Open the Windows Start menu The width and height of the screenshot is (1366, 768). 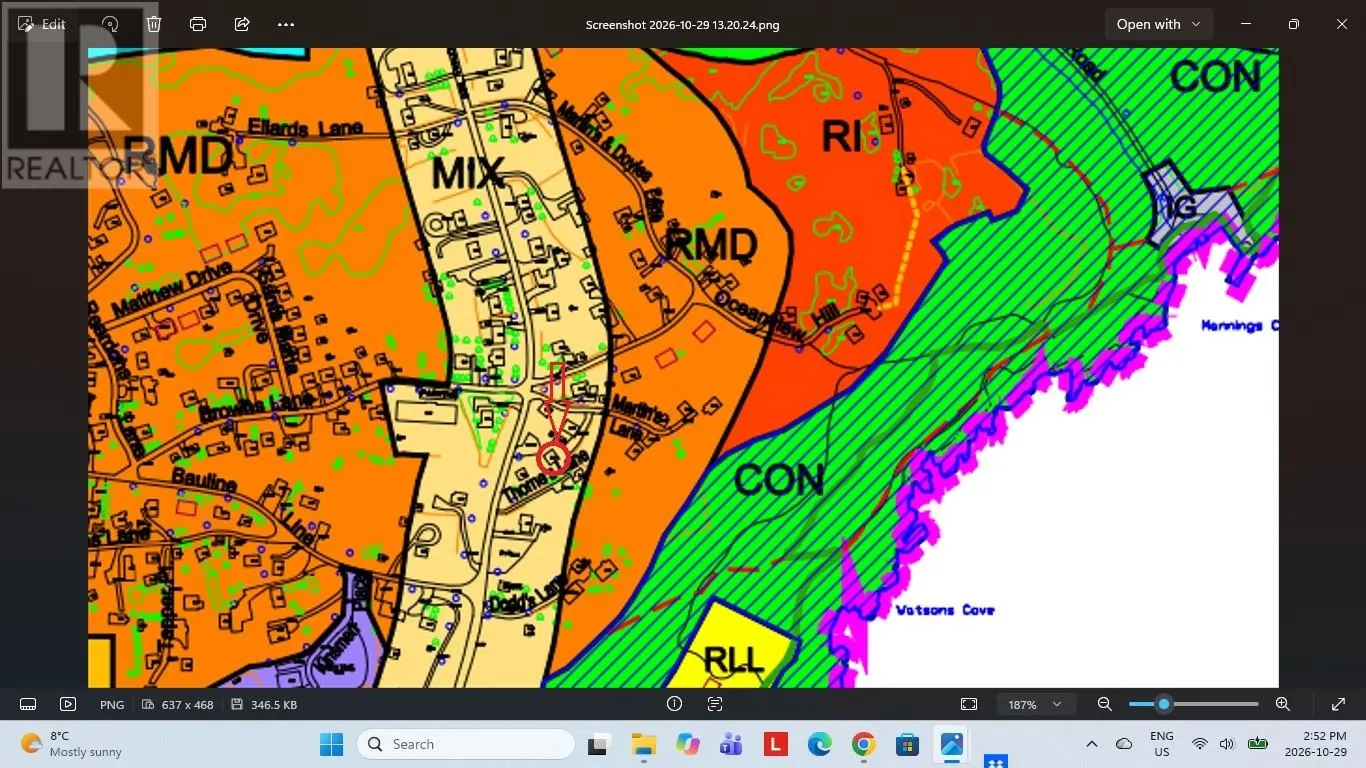pyautogui.click(x=330, y=744)
